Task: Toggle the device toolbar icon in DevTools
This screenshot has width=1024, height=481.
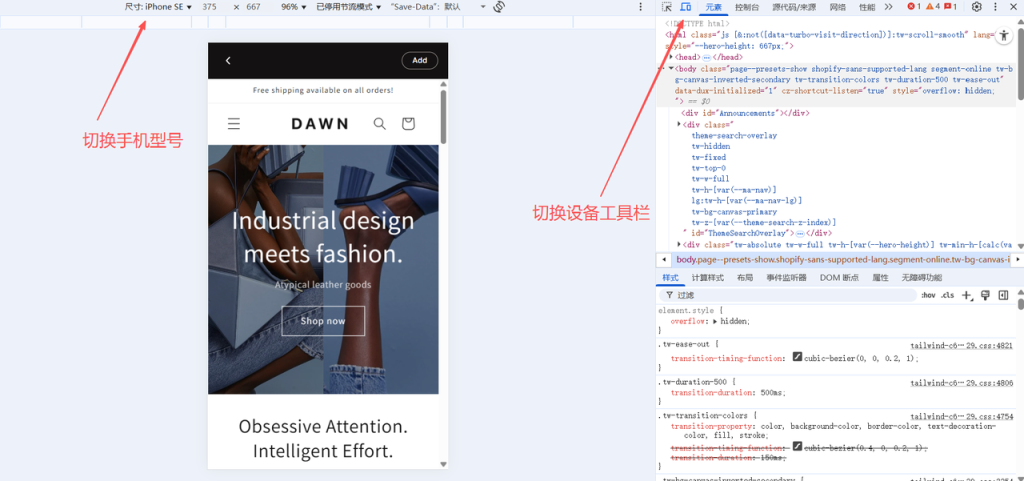Action: click(686, 7)
